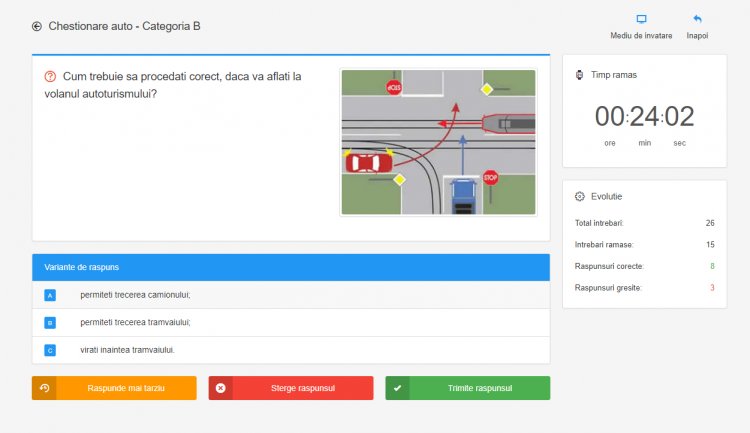Click the back arrow circle icon

pos(37,26)
